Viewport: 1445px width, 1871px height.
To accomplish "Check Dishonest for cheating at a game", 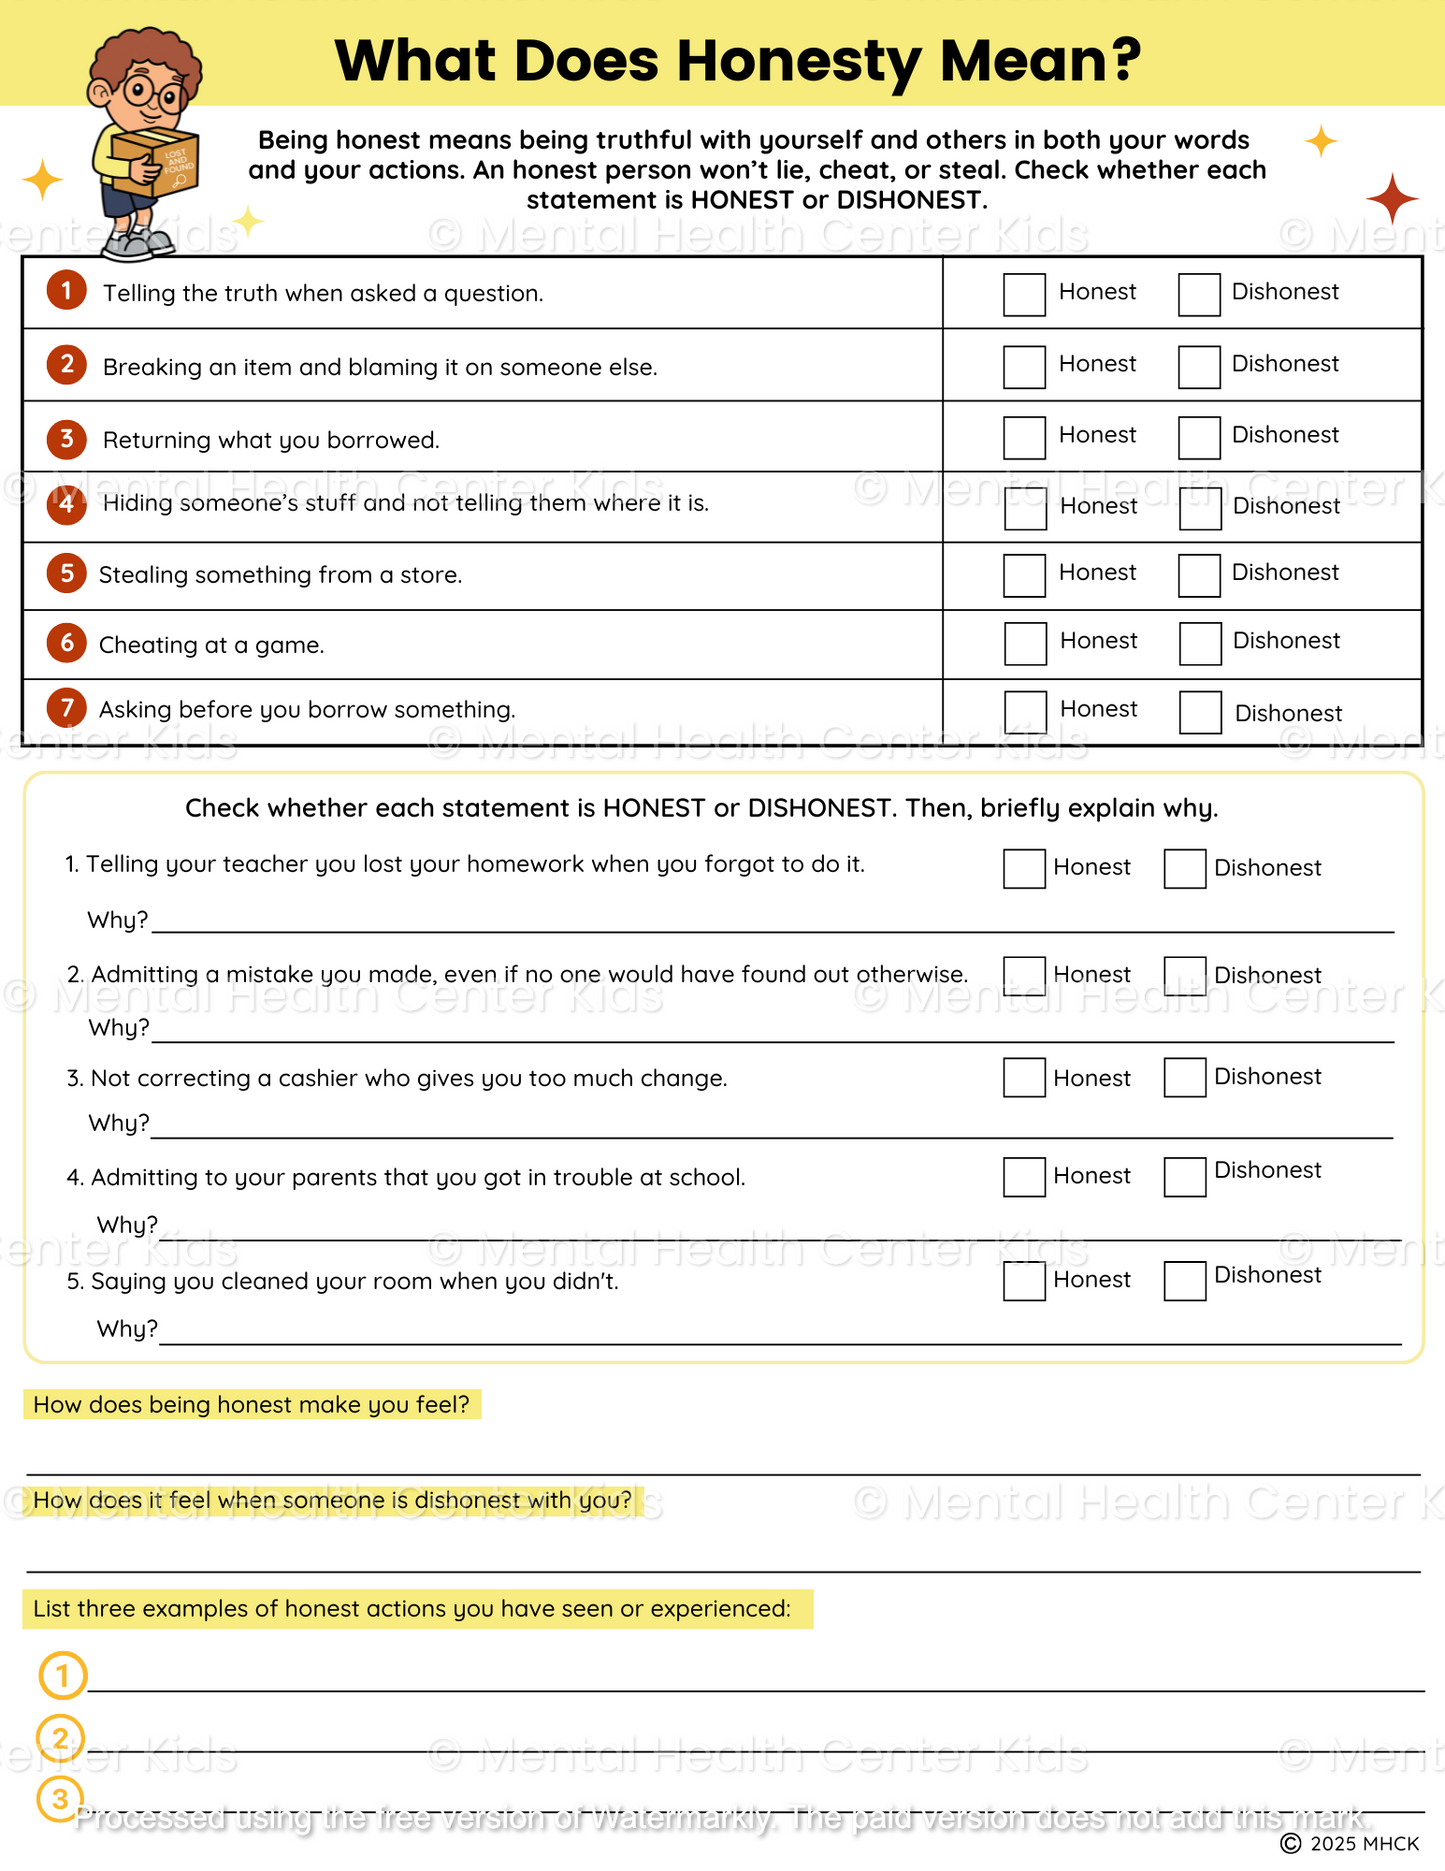I will pyautogui.click(x=1200, y=644).
